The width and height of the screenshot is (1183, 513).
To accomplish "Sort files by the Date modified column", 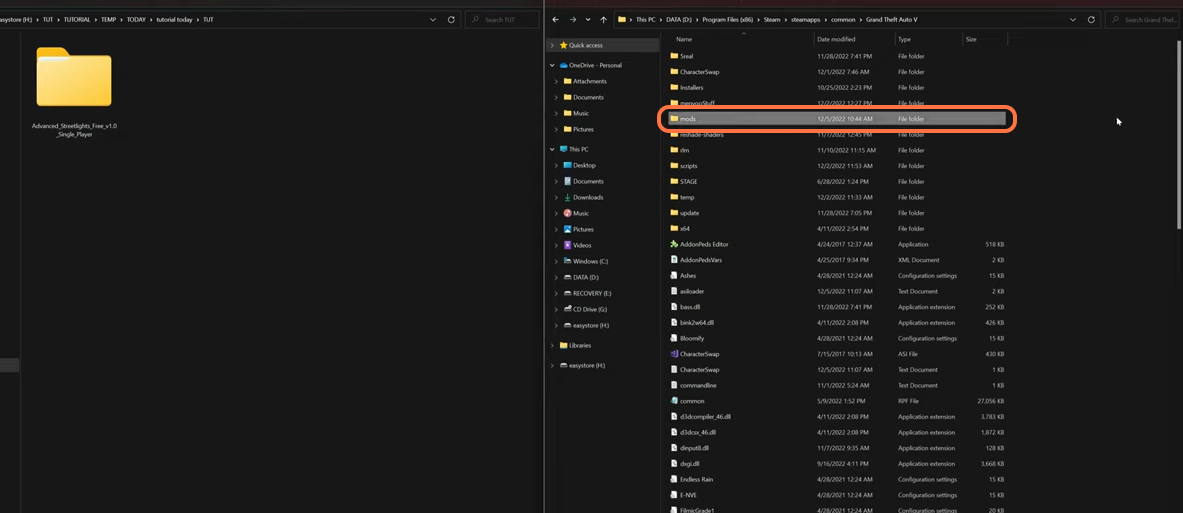I will point(836,39).
